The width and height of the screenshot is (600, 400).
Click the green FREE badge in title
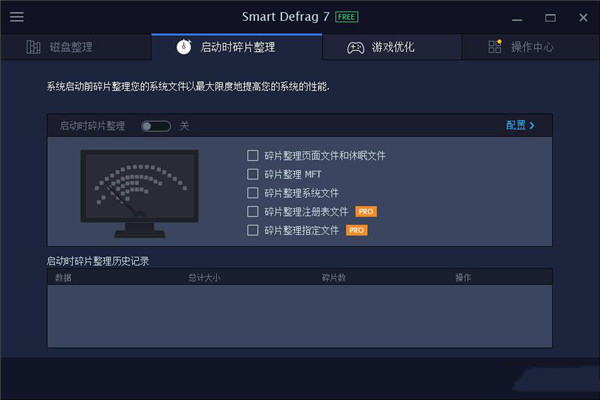[347, 17]
